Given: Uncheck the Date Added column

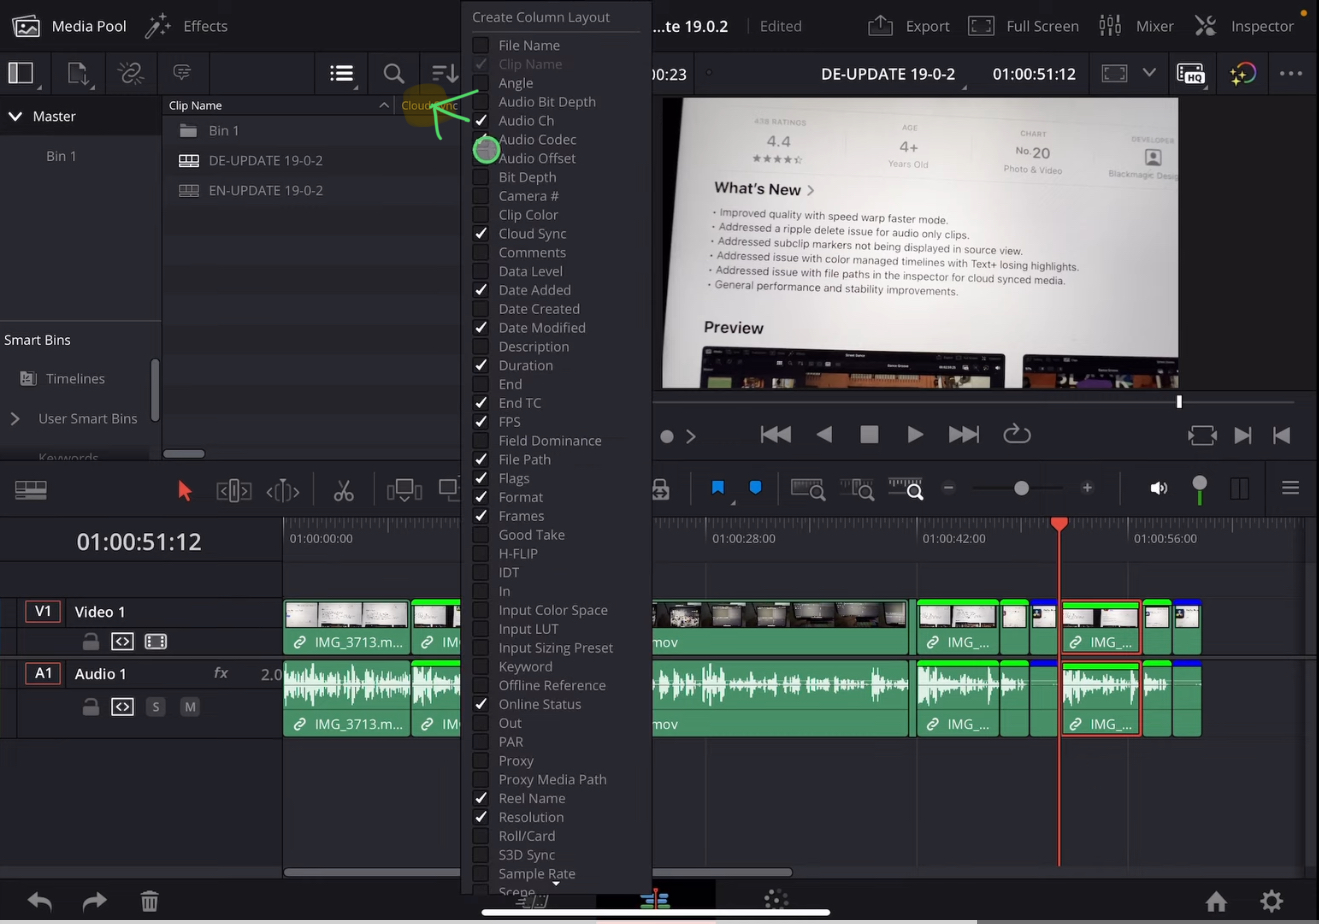Looking at the screenshot, I should [481, 290].
